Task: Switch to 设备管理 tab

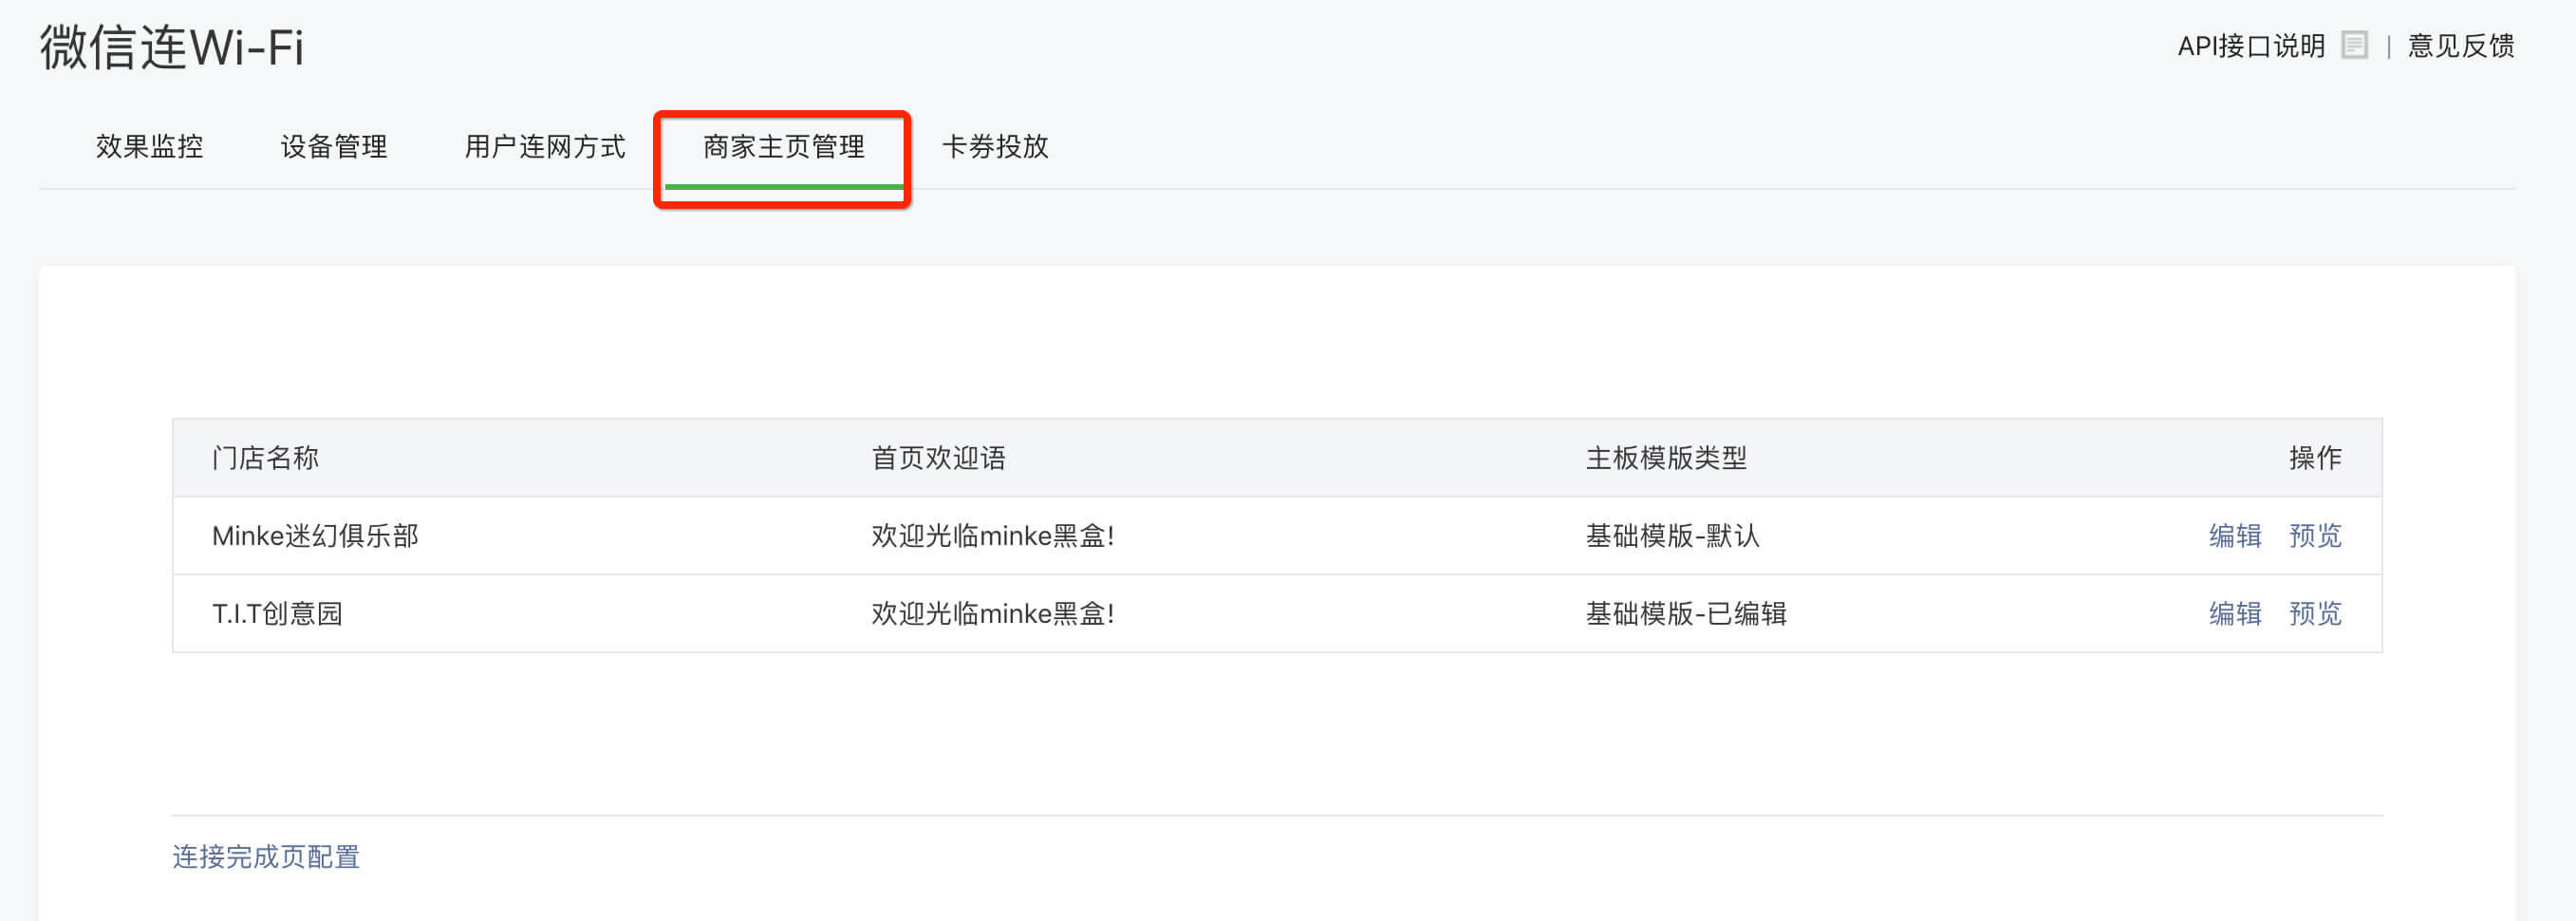Action: point(334,147)
